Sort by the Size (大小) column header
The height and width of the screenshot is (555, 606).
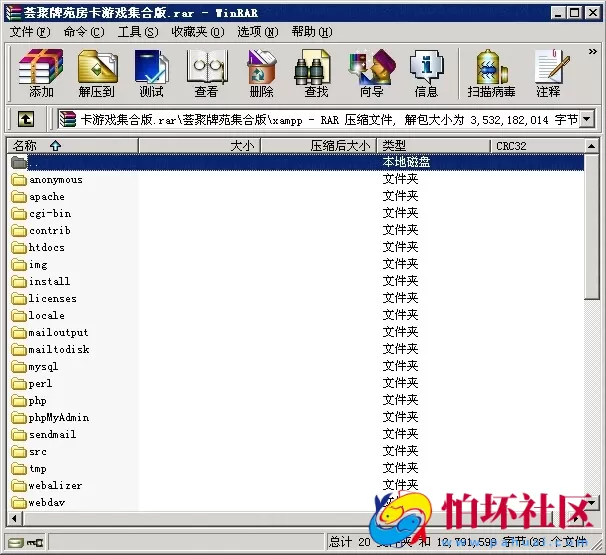click(x=199, y=146)
